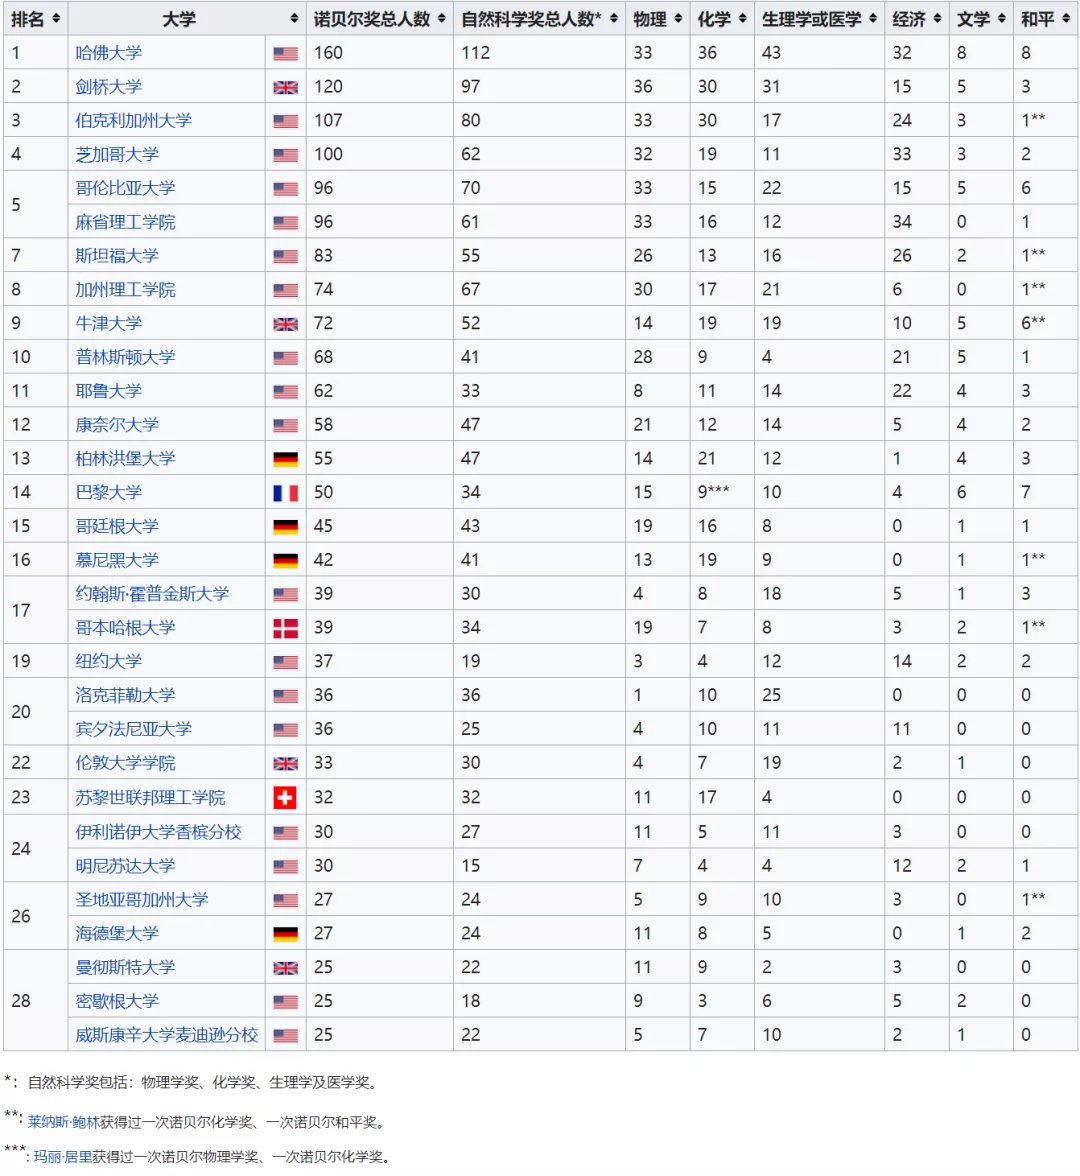
Task: Select the 160 total cell for 哈佛大学
Action: 380,53
